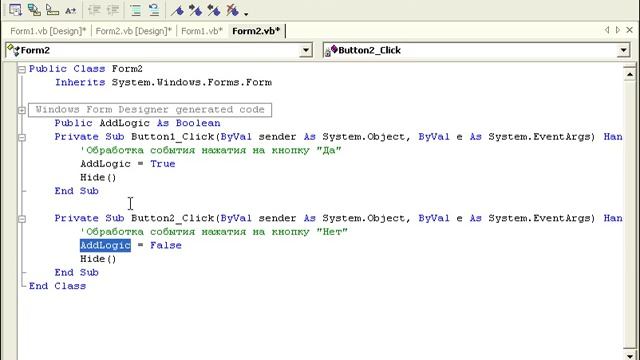Collapse the Button2_Click sub

[22, 219]
